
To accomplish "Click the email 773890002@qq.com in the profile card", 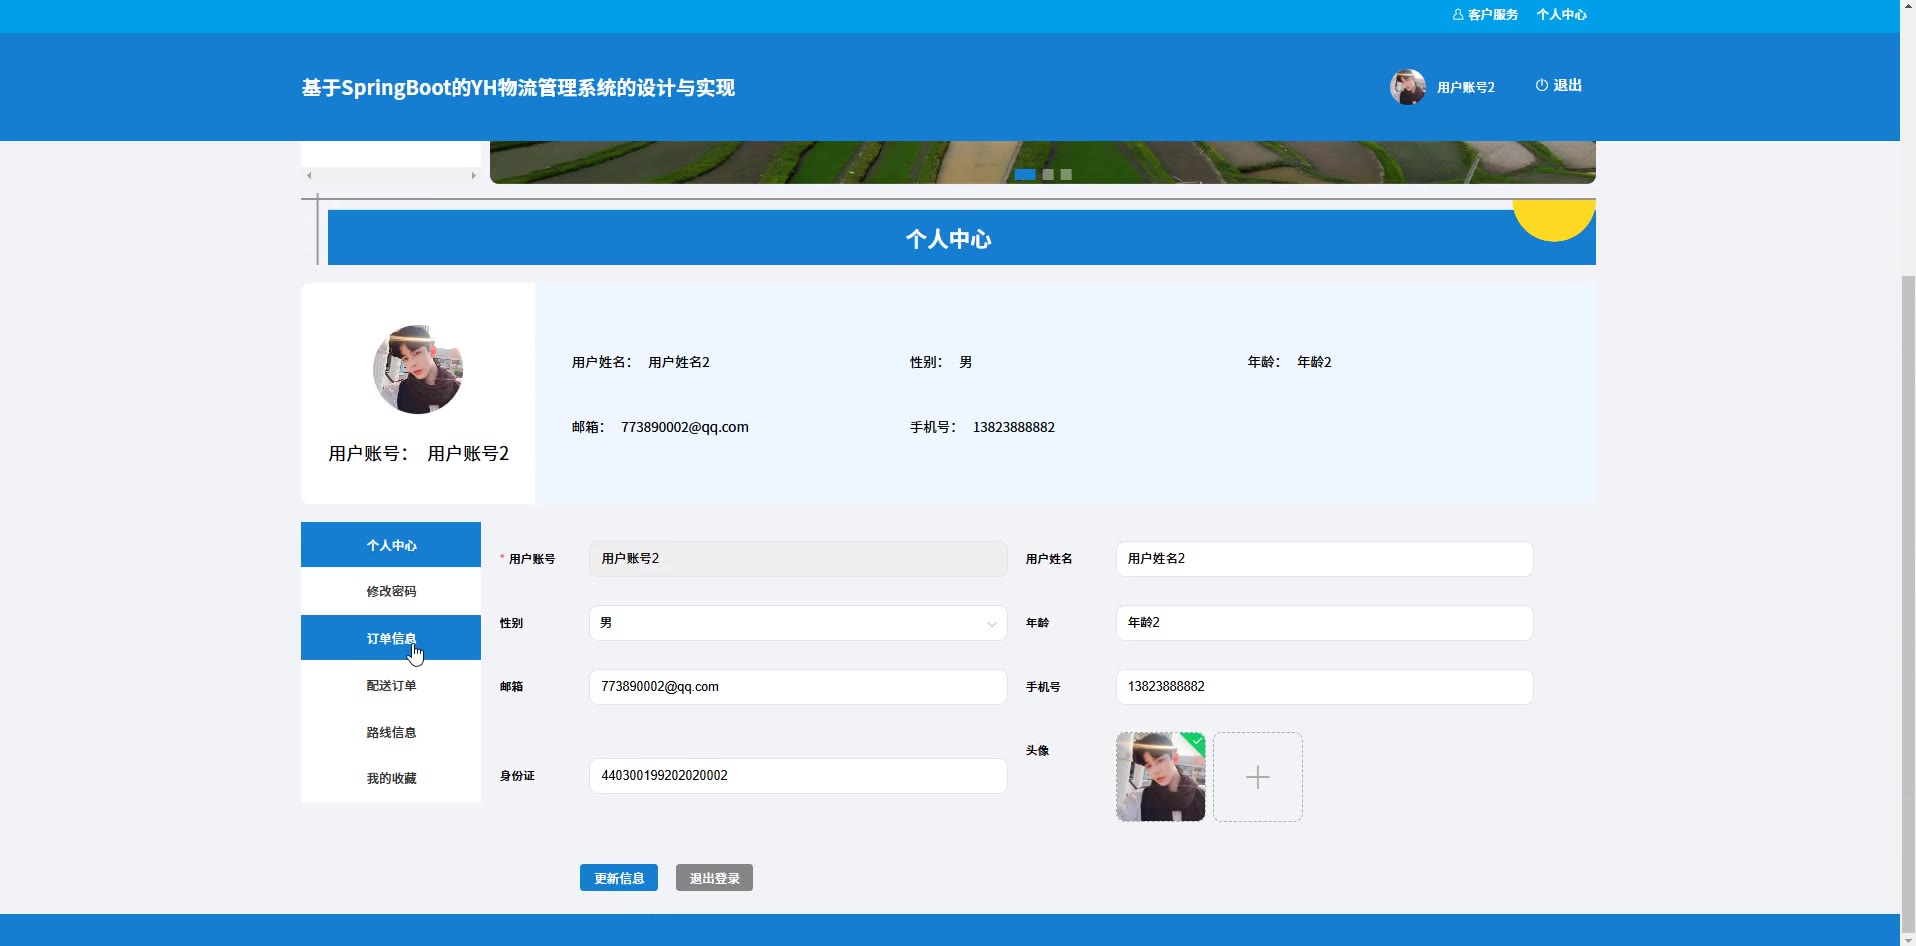I will (x=685, y=427).
